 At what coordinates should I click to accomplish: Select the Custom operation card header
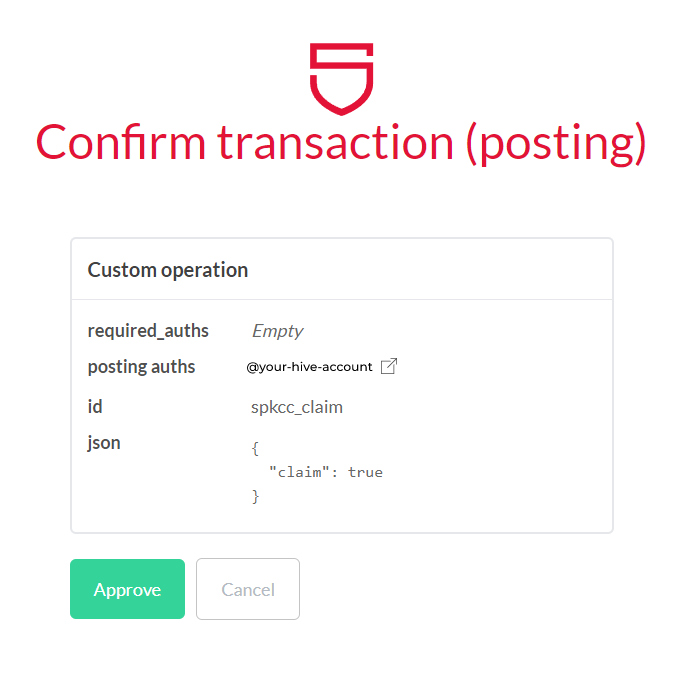pos(342,270)
